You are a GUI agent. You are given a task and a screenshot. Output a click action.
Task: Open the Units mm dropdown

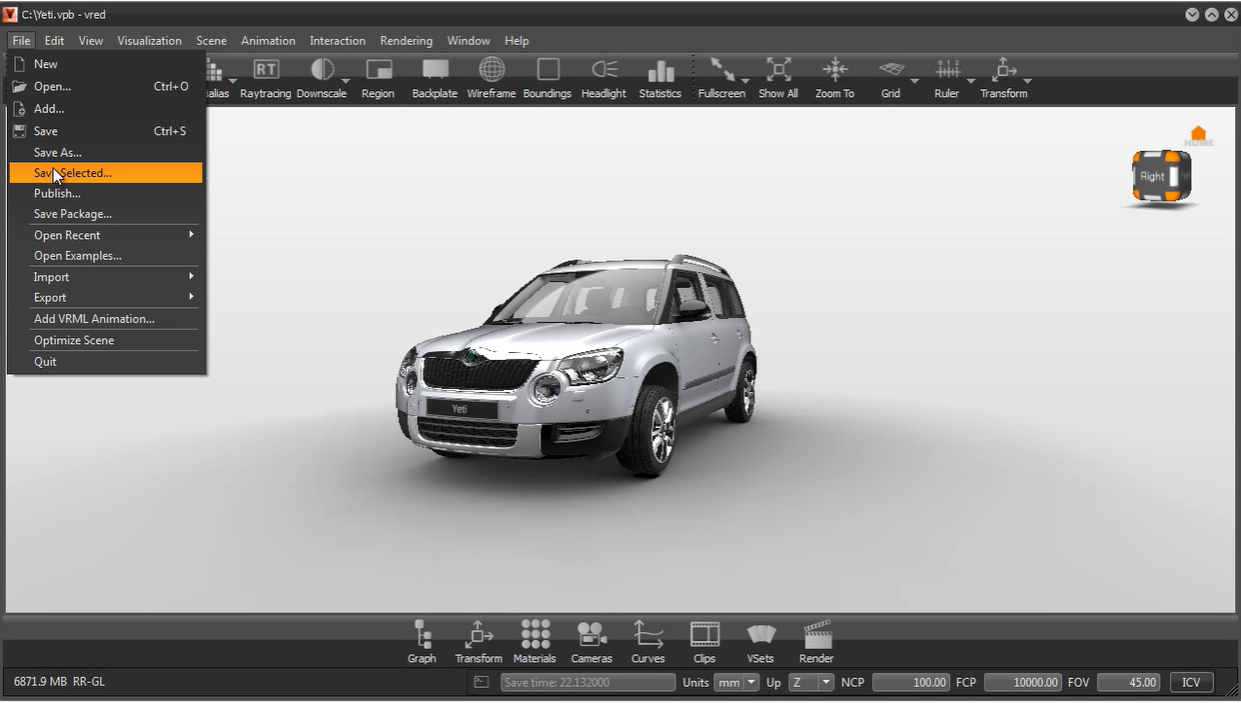[x=737, y=682]
